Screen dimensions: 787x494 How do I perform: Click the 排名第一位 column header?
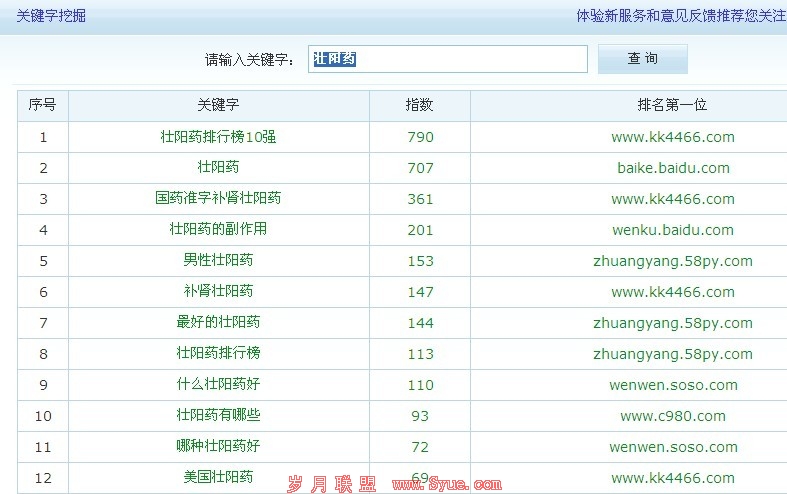(672, 105)
